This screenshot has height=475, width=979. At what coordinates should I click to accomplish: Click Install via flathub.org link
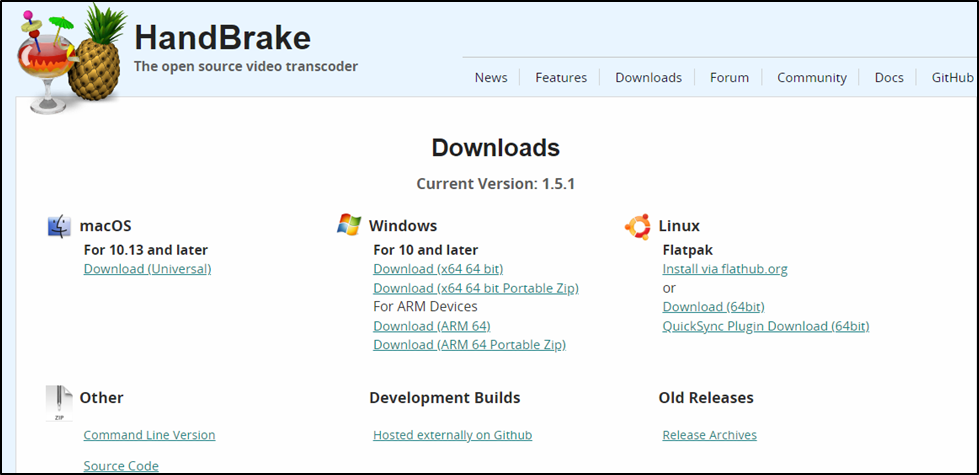coord(725,269)
